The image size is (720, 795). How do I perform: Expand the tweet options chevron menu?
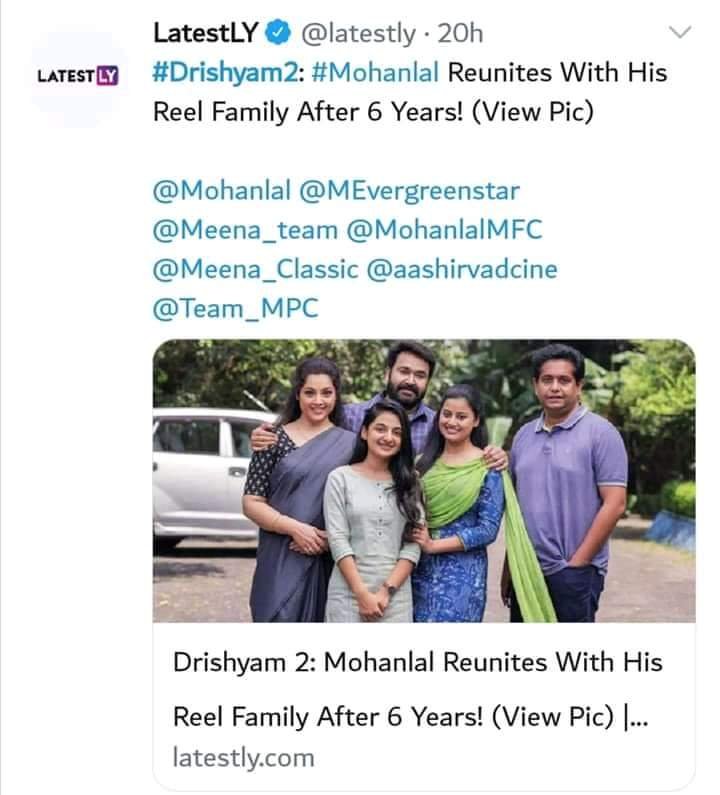[680, 33]
